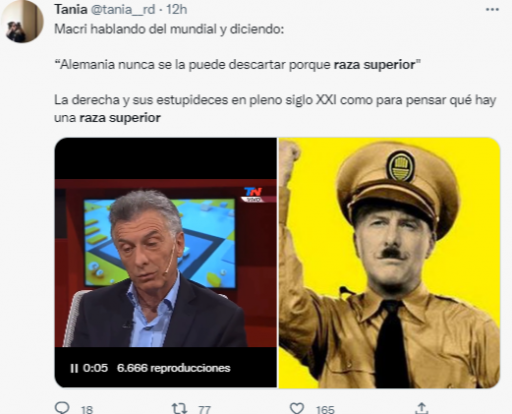Click the 0:05 video time indicator
The width and height of the screenshot is (512, 414).
tap(95, 368)
